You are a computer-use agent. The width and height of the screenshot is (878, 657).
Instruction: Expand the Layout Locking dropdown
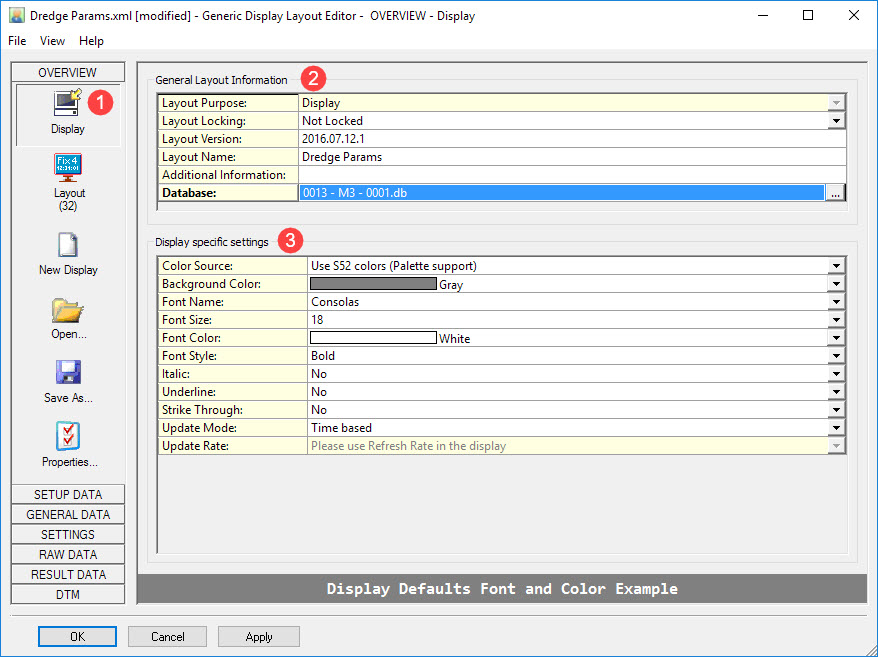point(835,121)
